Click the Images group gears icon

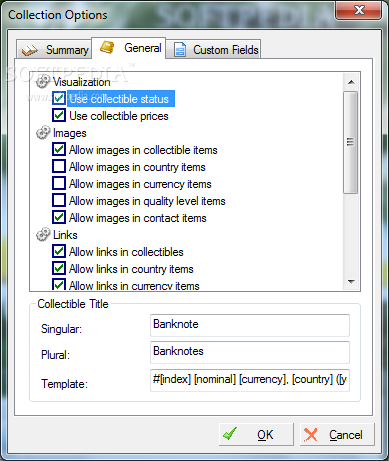pyautogui.click(x=43, y=133)
